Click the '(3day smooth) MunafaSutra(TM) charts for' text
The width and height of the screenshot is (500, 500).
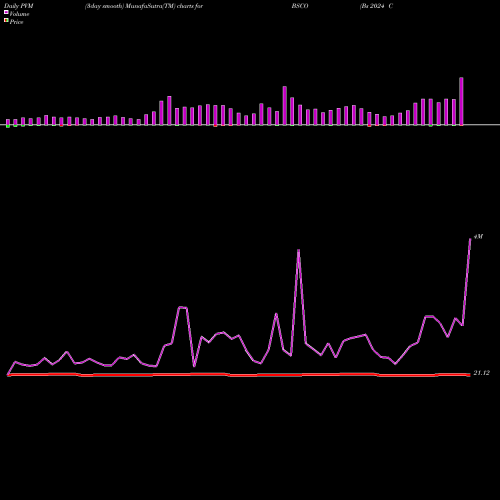pos(144,6)
